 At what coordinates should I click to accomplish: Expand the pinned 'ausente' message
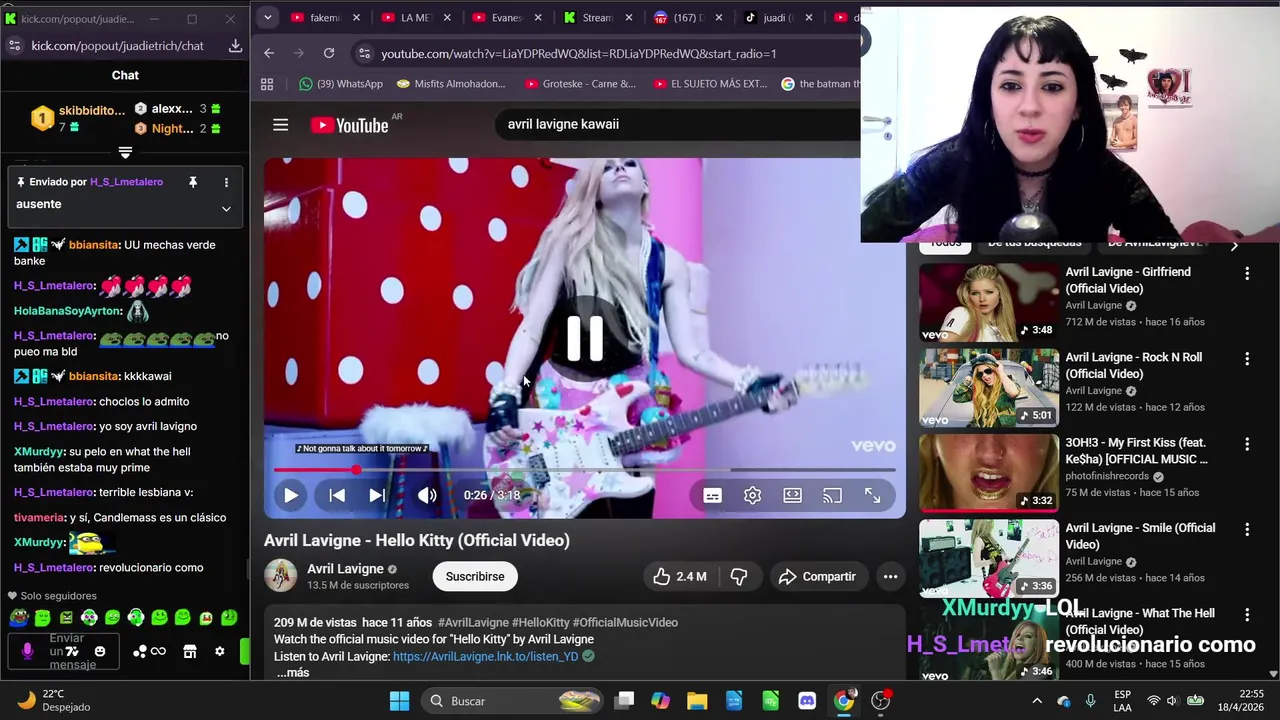coord(226,209)
